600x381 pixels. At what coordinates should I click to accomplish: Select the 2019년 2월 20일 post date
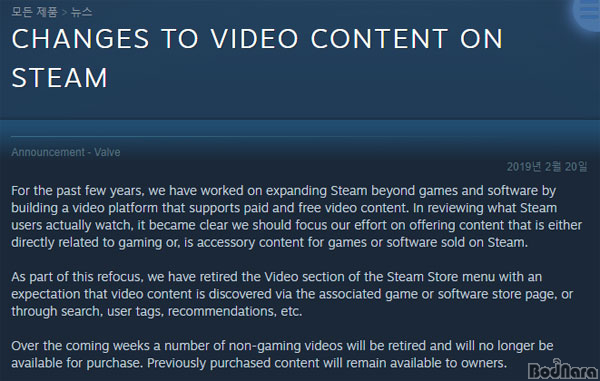547,167
